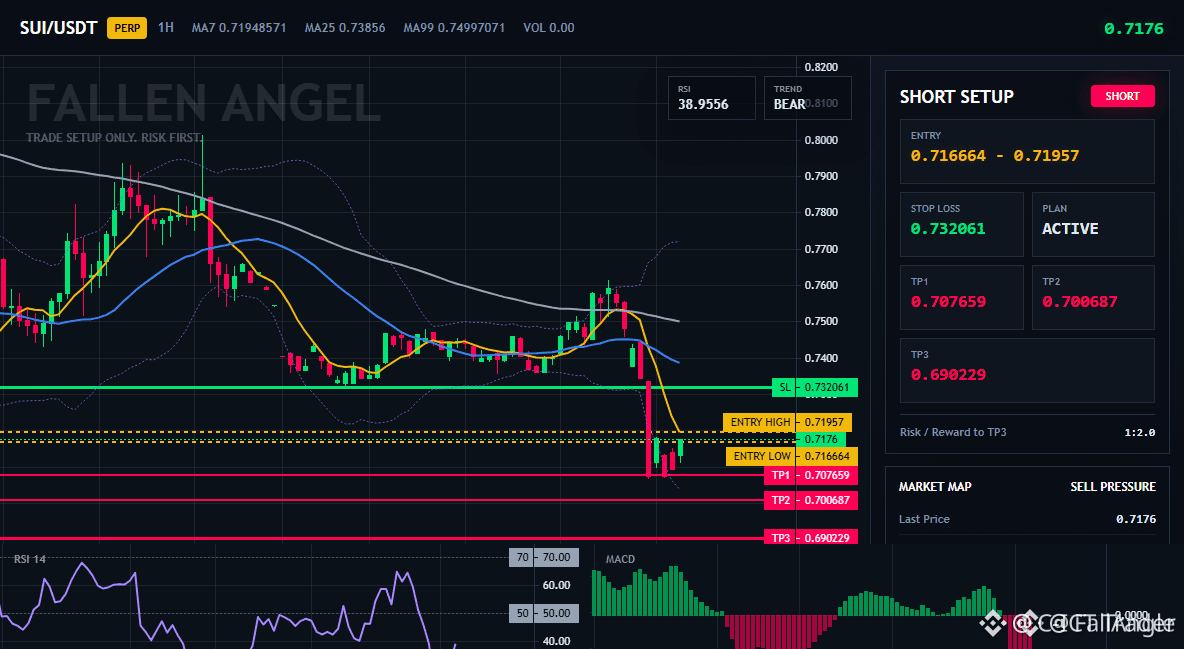Click the PLAN ACTIVE card

tap(1093, 224)
